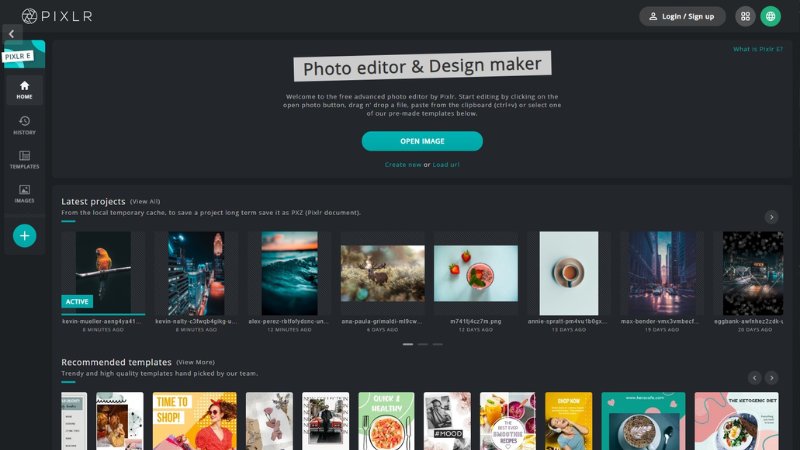Choose the teal coffee cafe template
The image size is (800, 450).
pyautogui.click(x=643, y=421)
